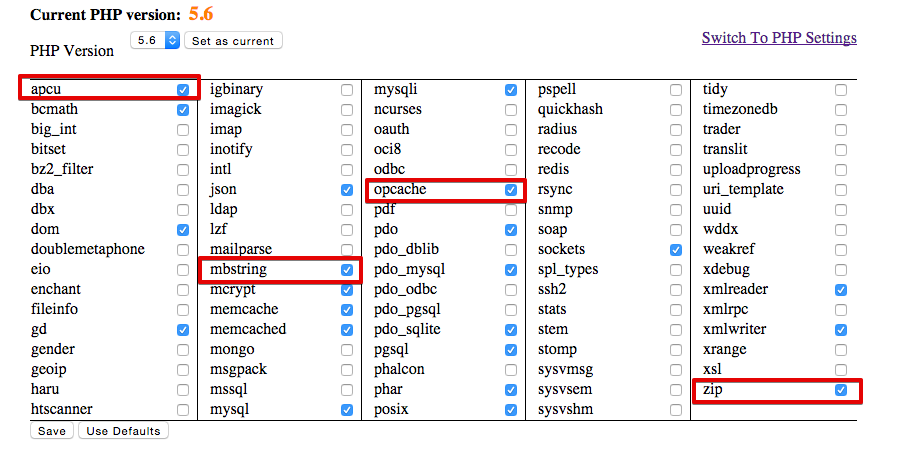Uncheck the sockets extension checkbox
The image size is (913, 462).
point(677,250)
